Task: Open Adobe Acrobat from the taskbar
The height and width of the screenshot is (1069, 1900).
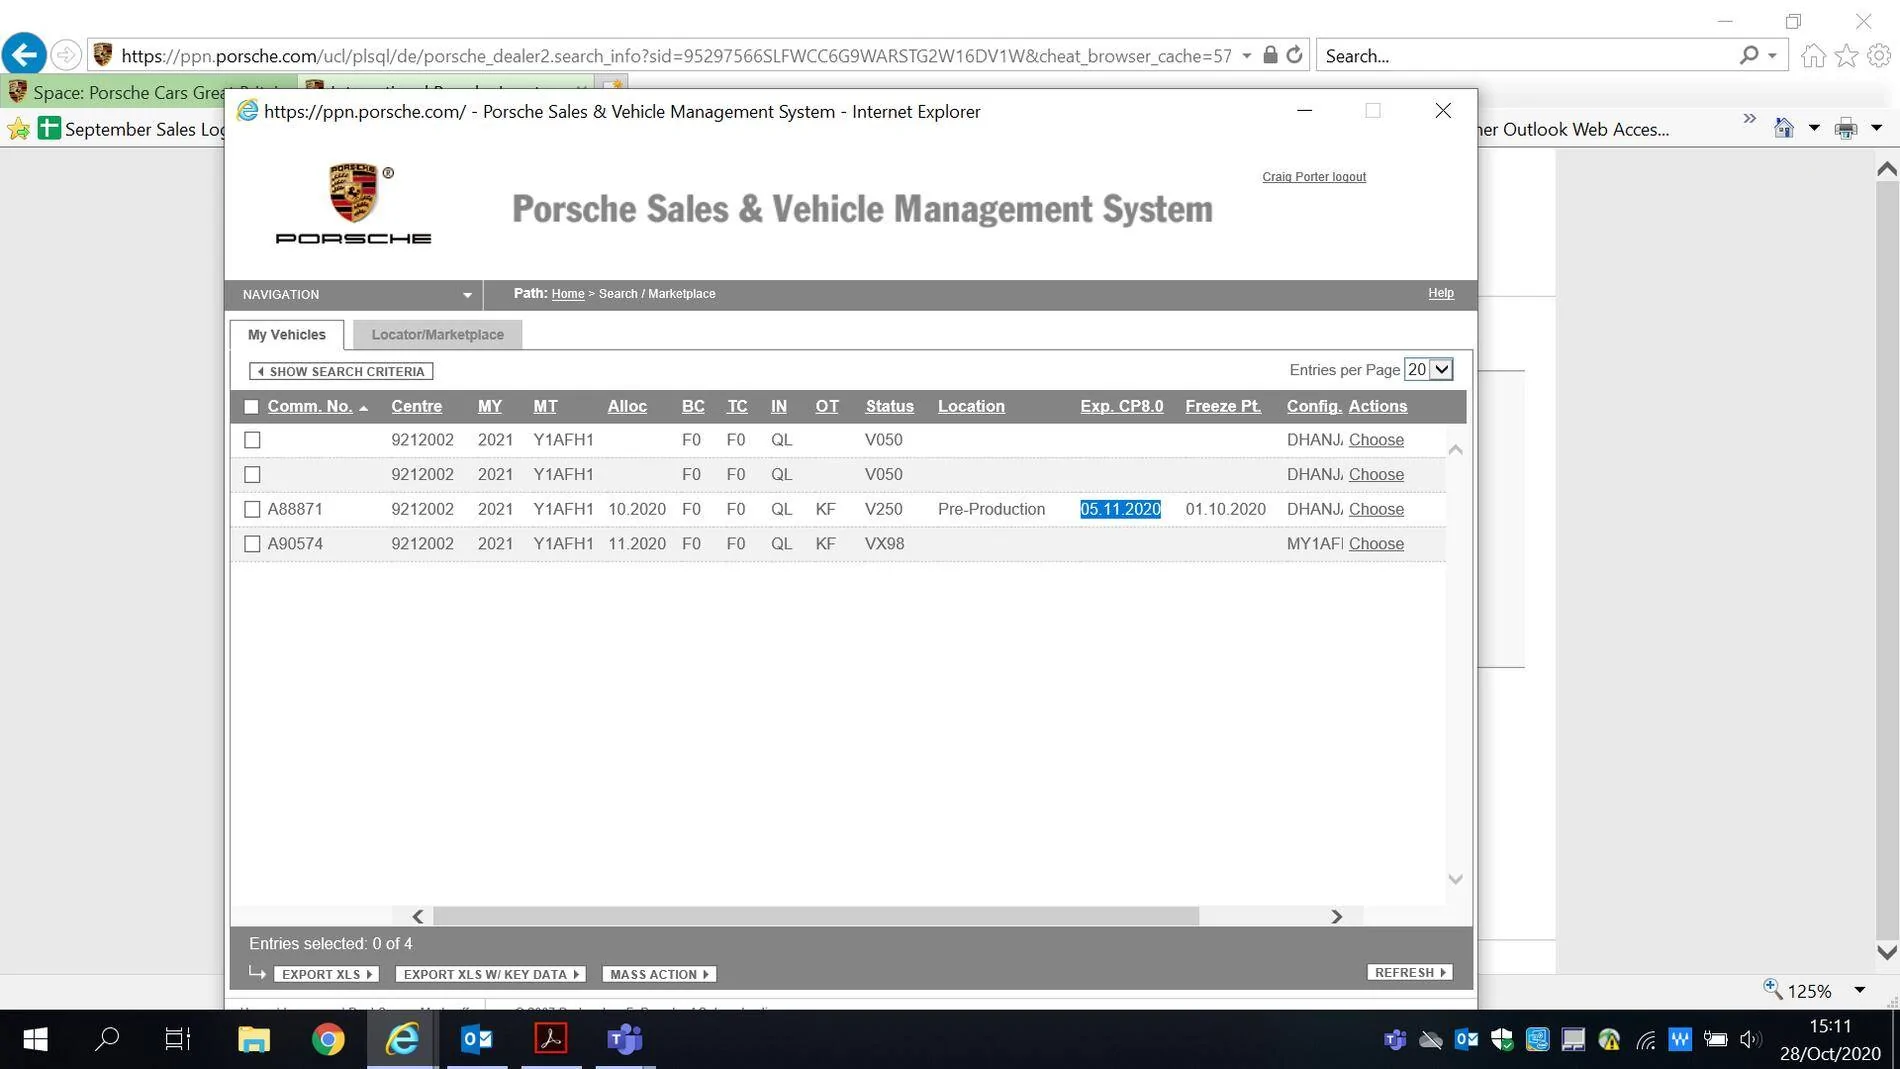Action: 551,1040
